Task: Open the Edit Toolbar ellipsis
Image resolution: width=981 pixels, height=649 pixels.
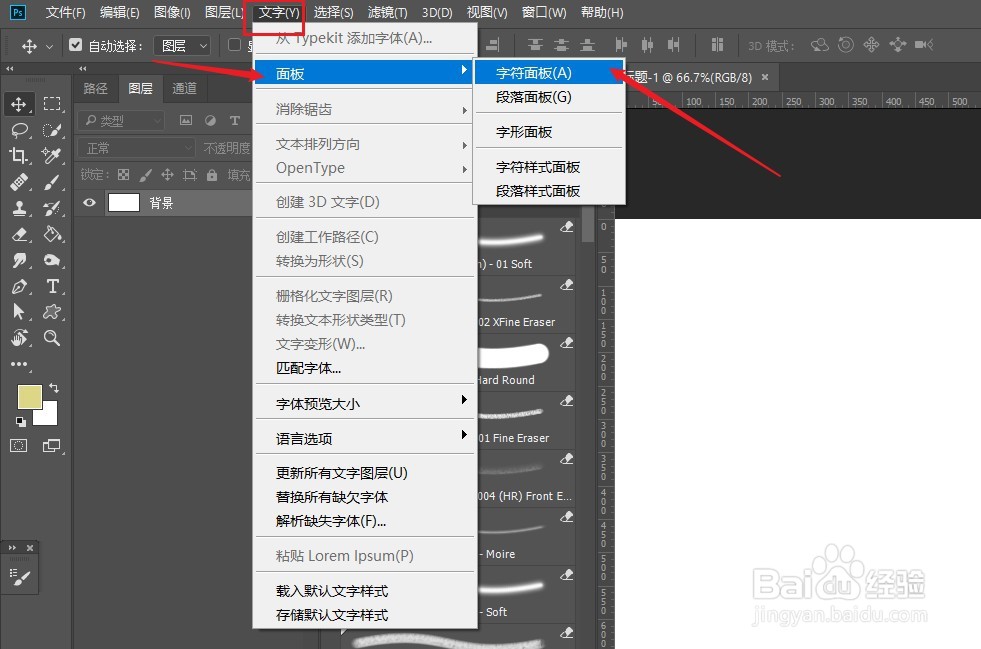Action: coord(19,364)
